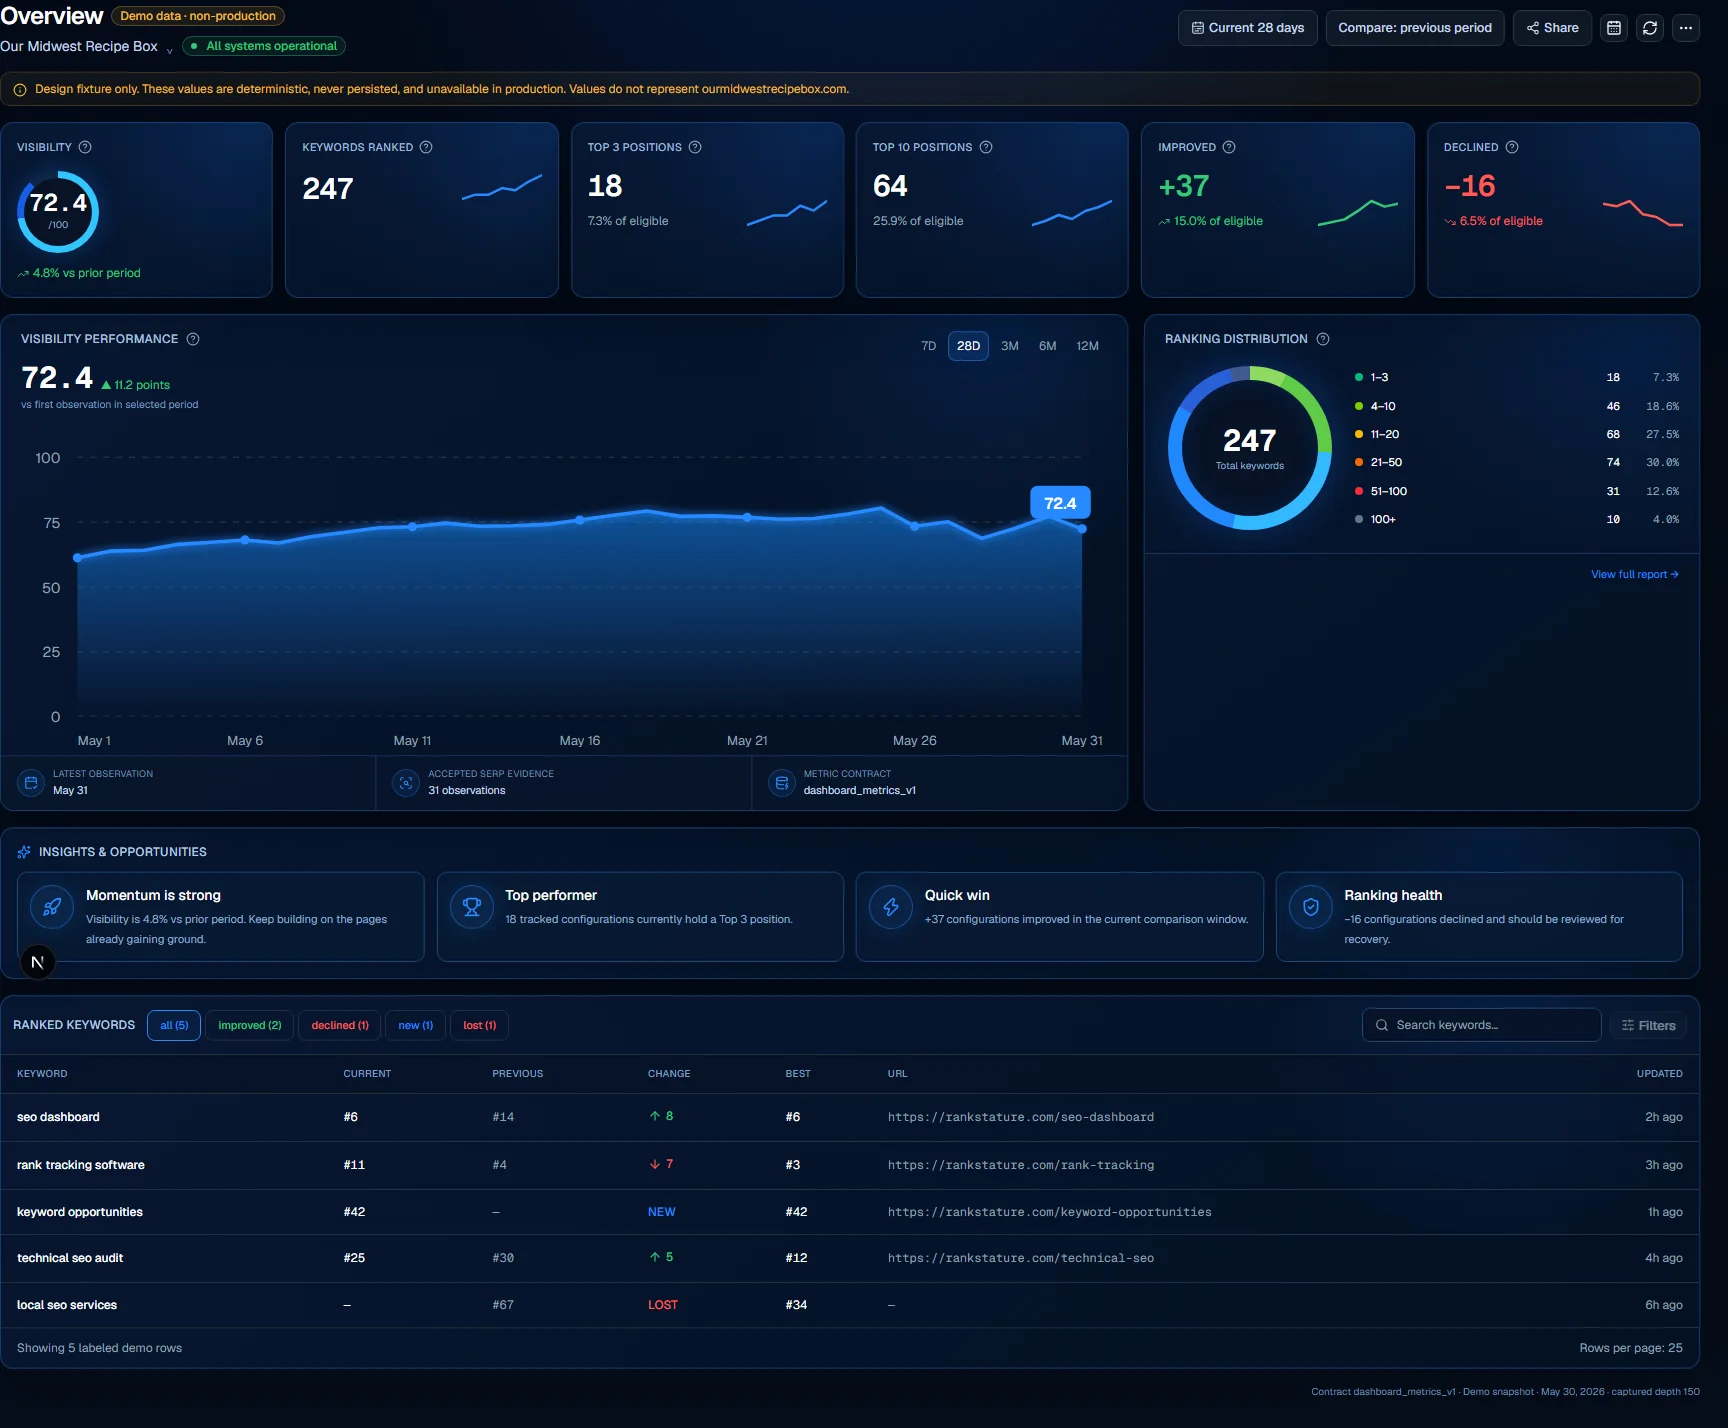Click the Visibility Performance help icon
Viewport: 1728px width, 1428px height.
(x=193, y=339)
